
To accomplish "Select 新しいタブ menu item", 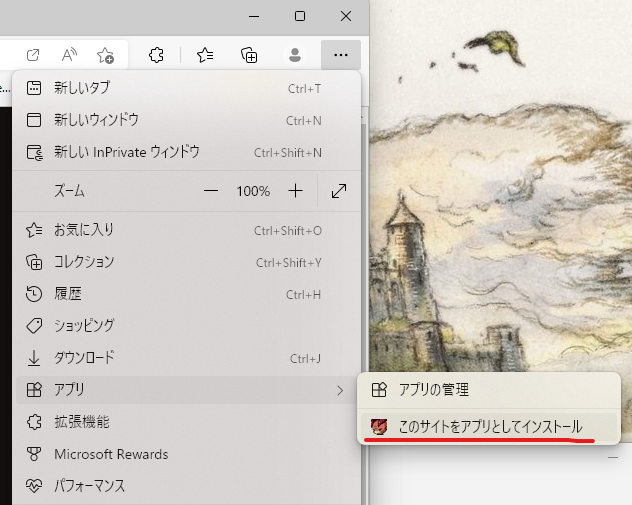I will (187, 88).
